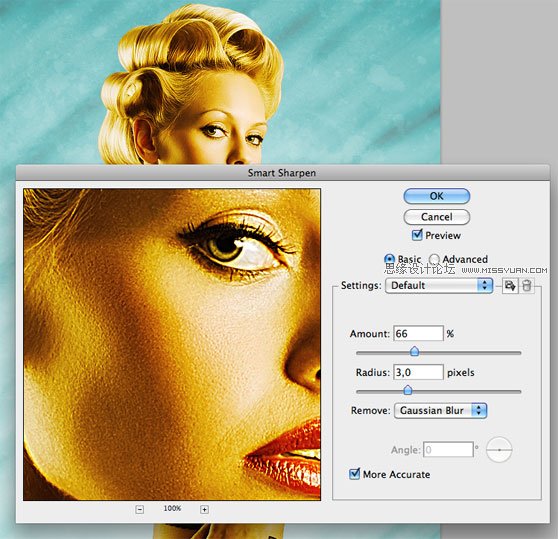Disable the More Accurate checkbox
The image size is (558, 539).
[354, 474]
